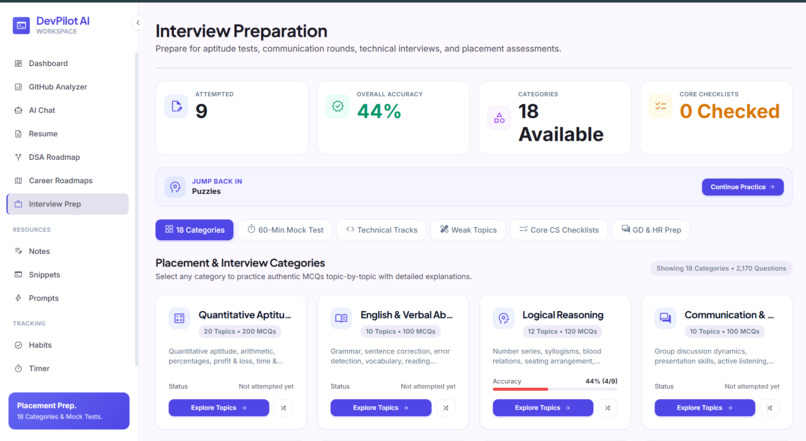Click English & Verbal book icon
The image size is (806, 441).
[341, 318]
